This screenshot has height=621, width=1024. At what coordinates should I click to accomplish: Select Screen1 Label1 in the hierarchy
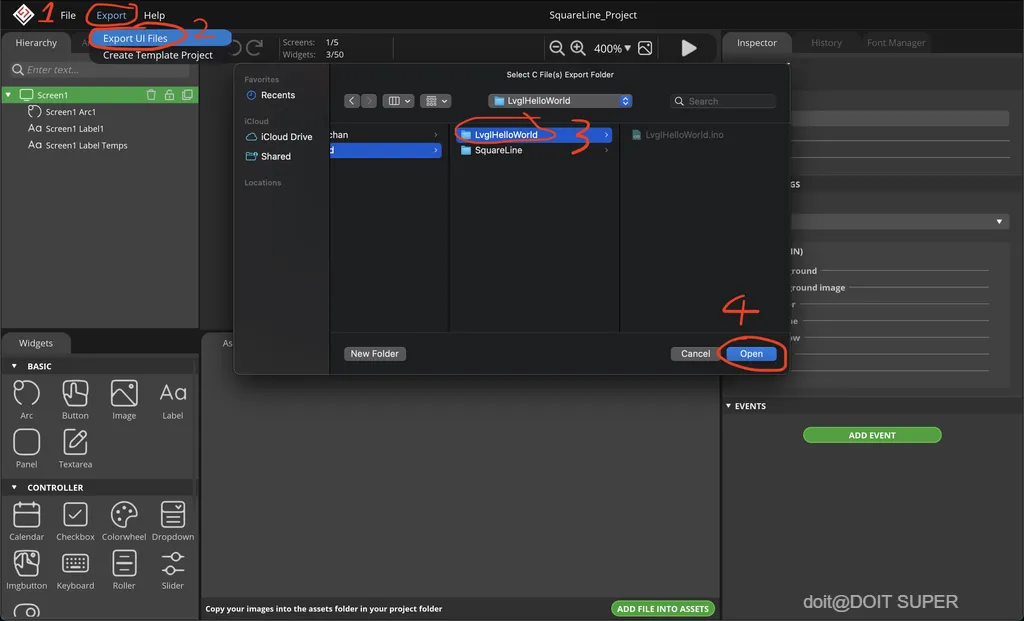(x=74, y=129)
